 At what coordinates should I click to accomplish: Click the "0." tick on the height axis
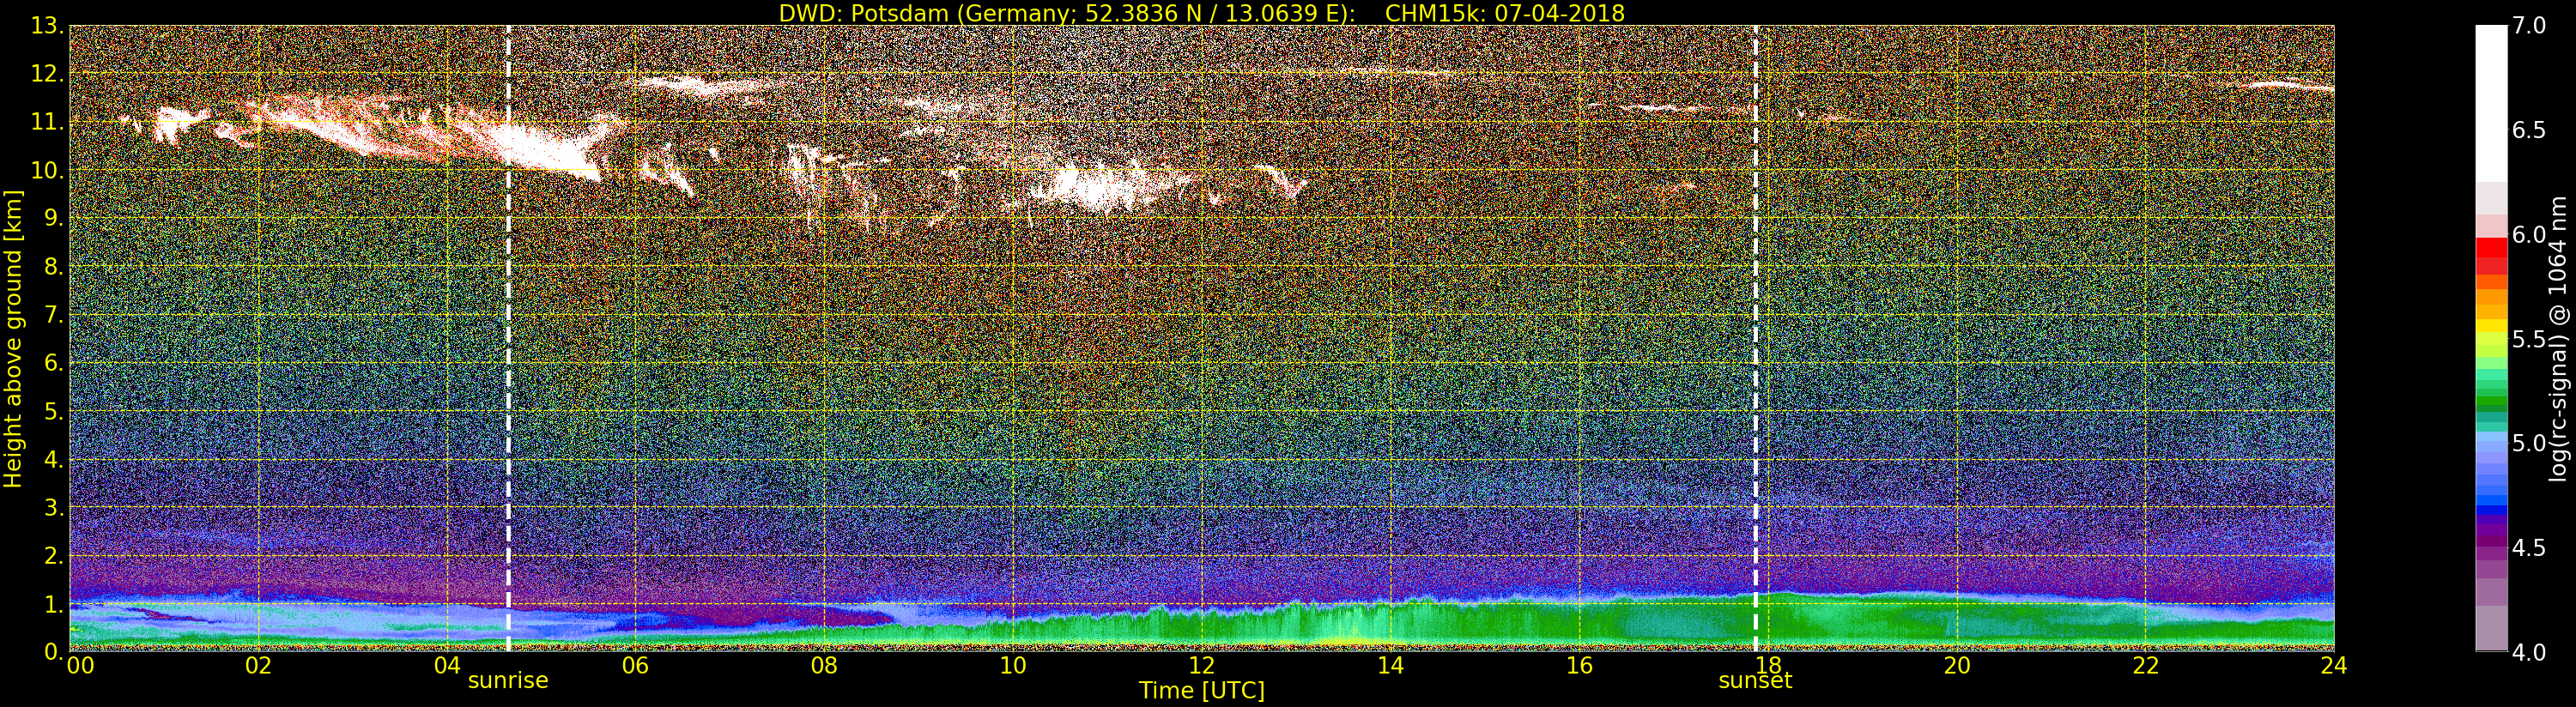[53, 651]
